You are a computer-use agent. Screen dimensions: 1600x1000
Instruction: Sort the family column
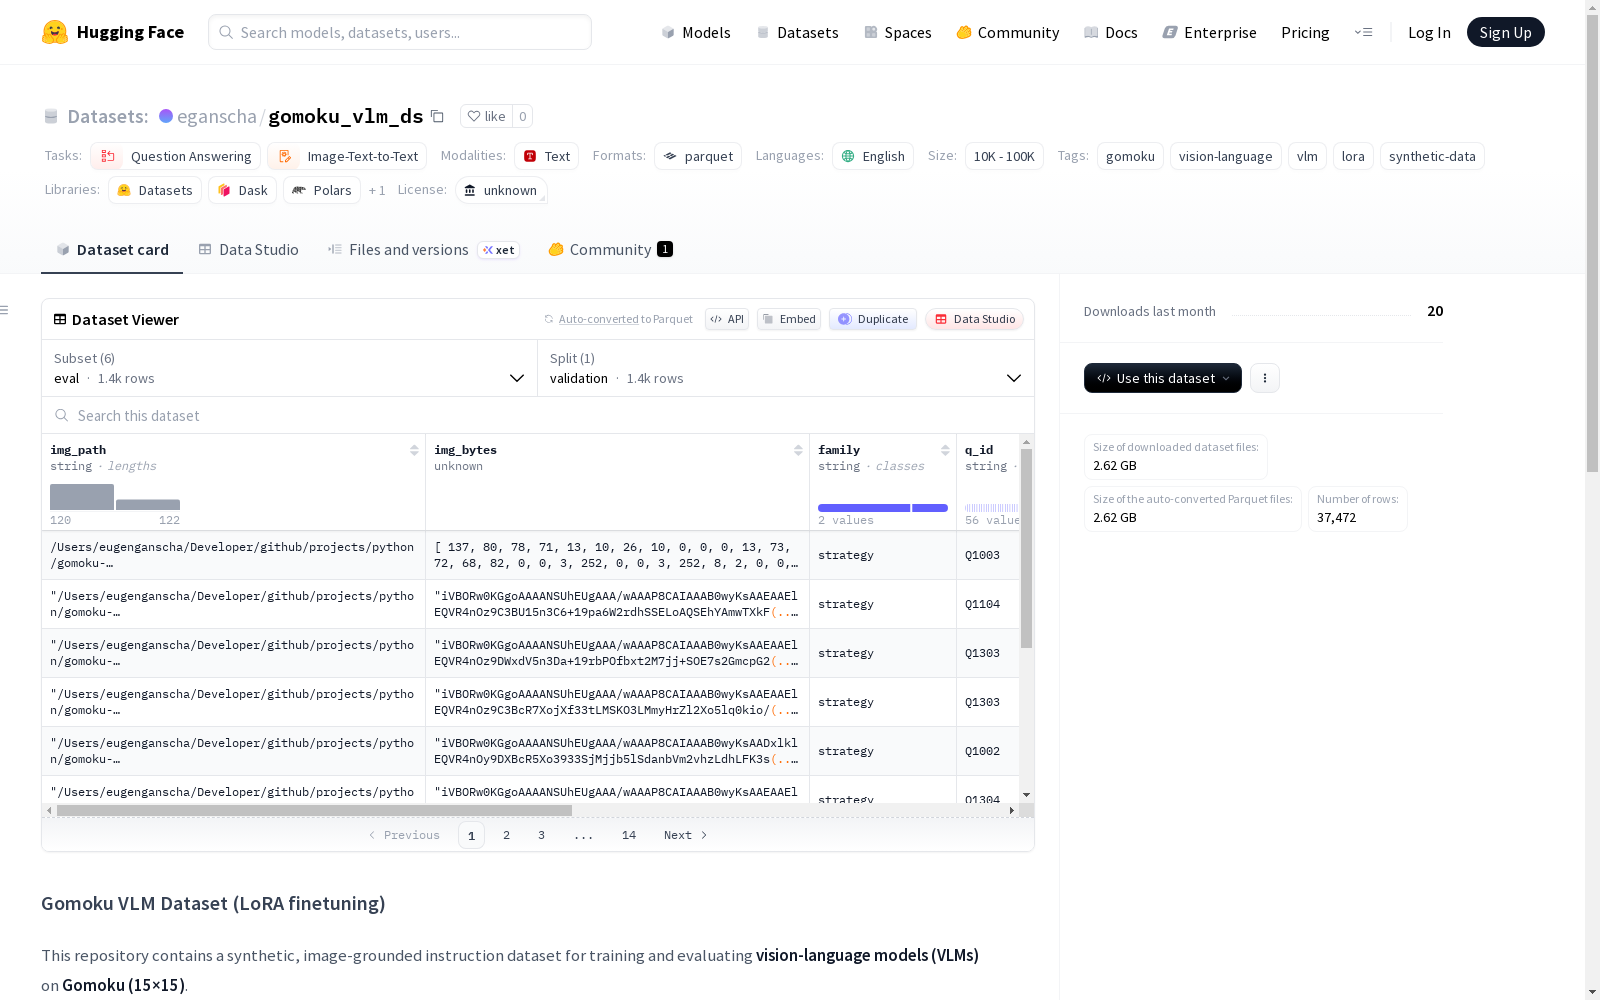pos(945,450)
